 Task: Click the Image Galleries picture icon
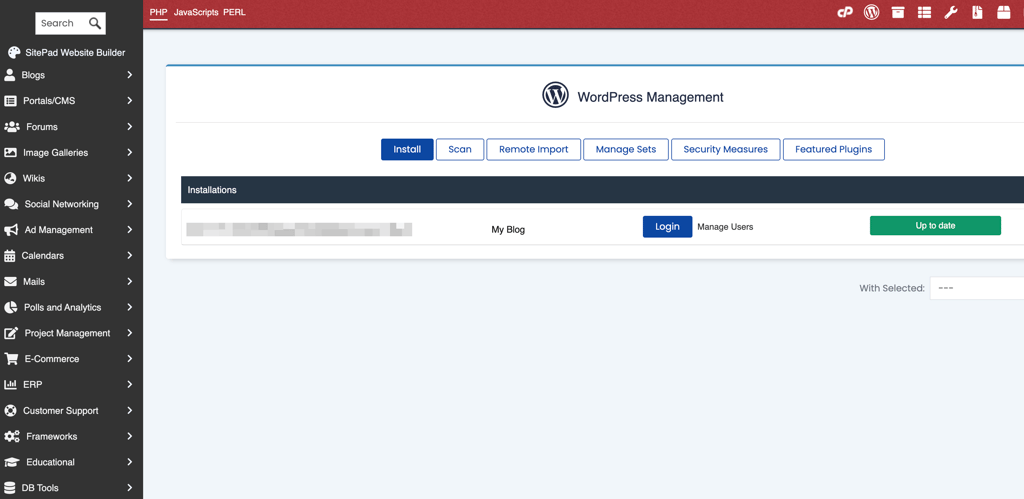coord(10,152)
